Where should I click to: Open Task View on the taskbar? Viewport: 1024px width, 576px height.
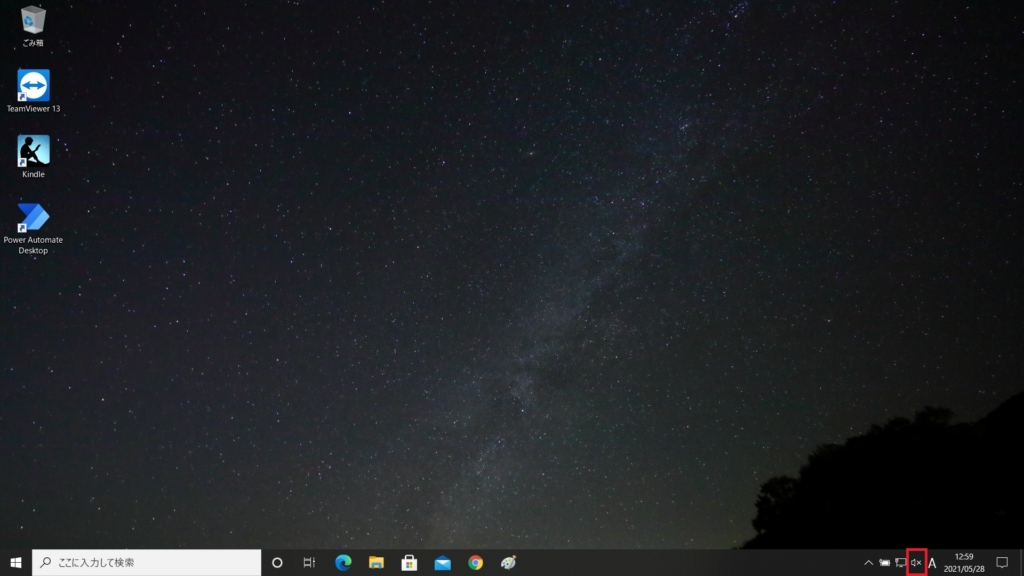(309, 562)
